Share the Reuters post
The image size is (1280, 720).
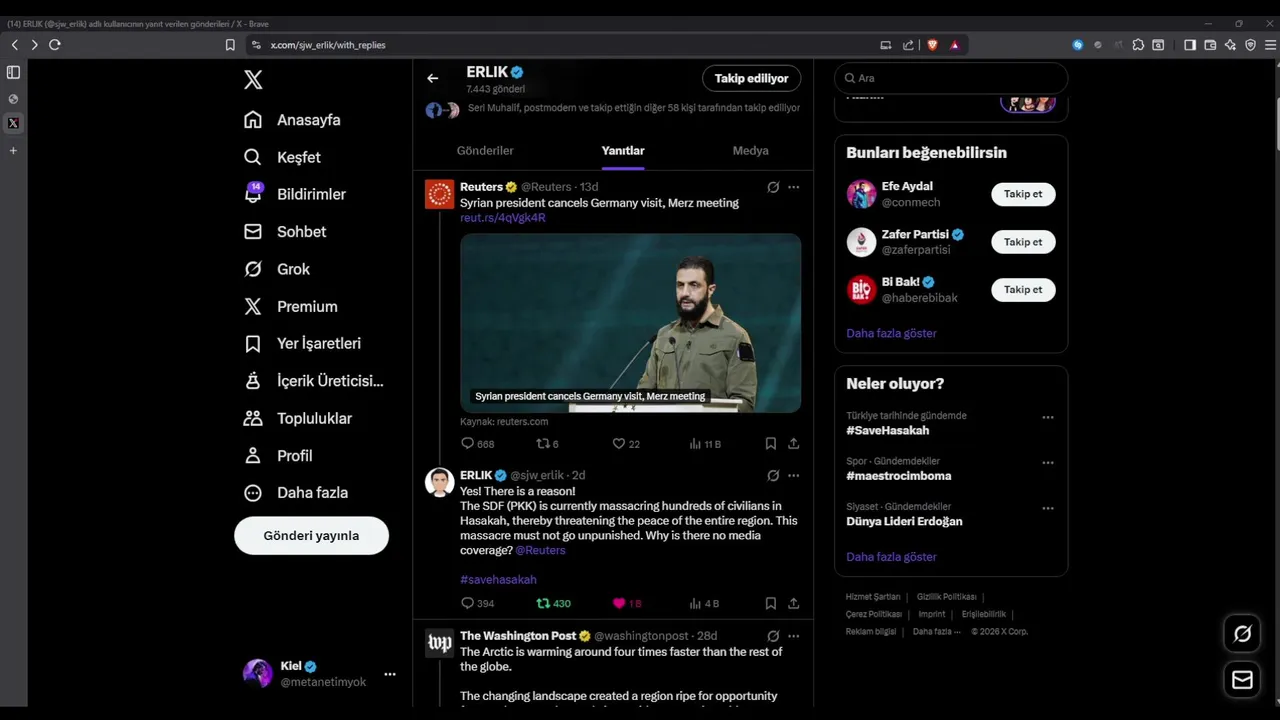pyautogui.click(x=794, y=444)
